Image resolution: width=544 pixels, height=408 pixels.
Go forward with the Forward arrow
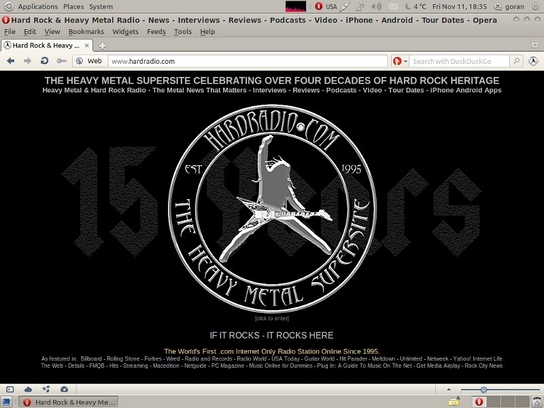[27, 61]
